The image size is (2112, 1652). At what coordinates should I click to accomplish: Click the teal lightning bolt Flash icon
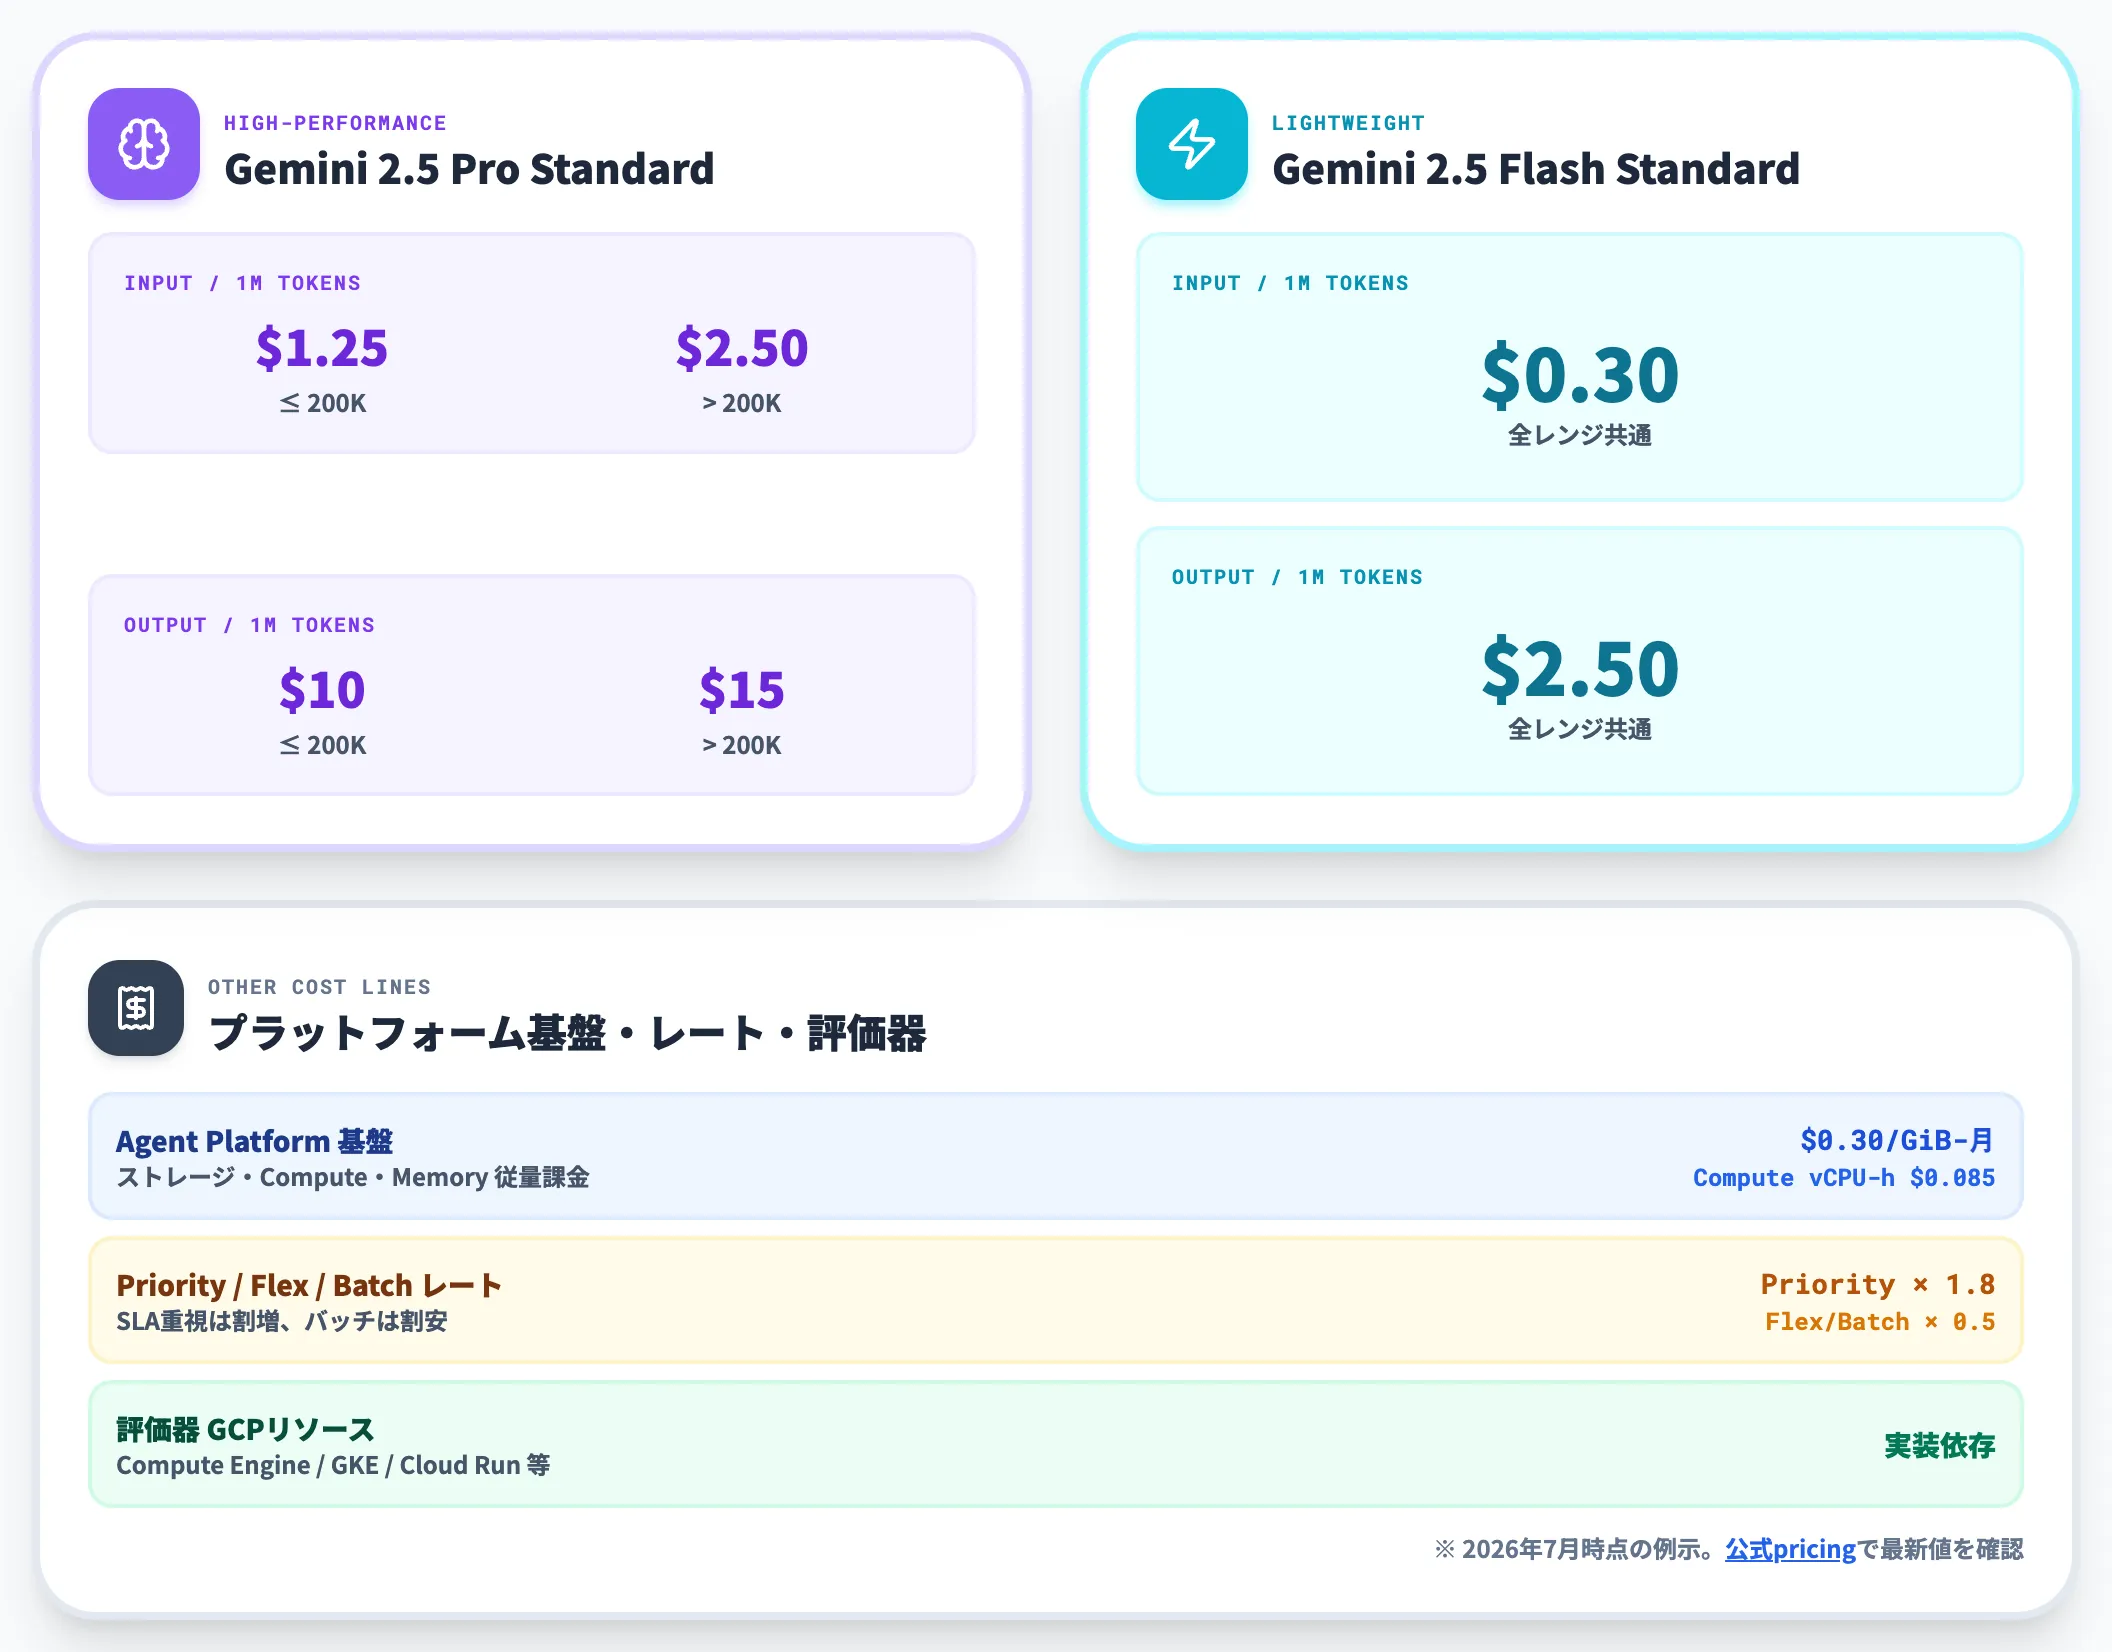pos(1192,144)
